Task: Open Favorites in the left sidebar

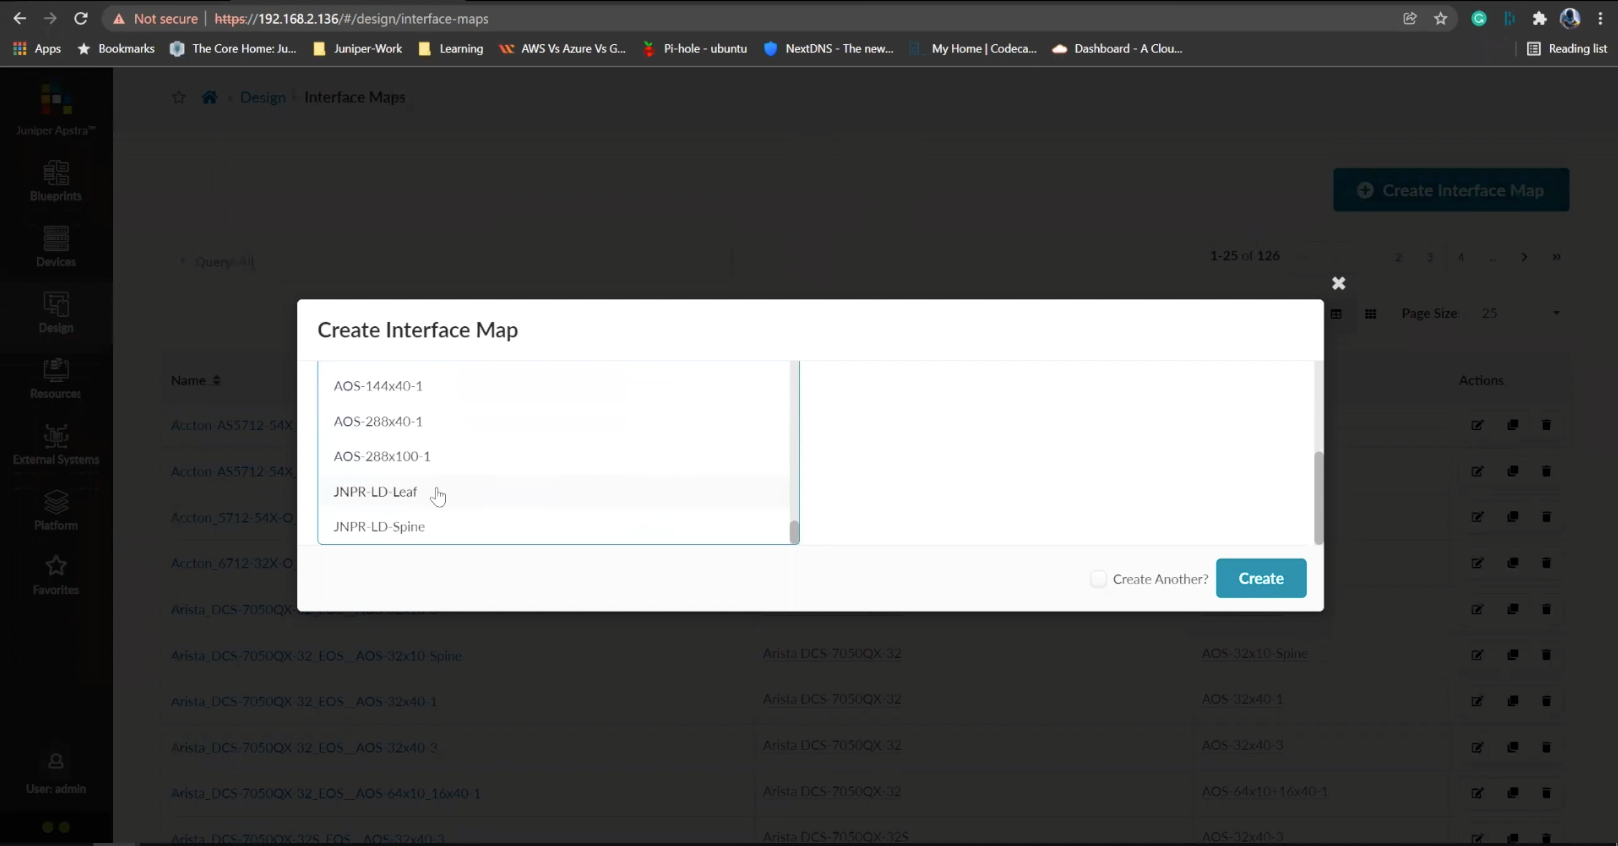Action: click(x=56, y=576)
